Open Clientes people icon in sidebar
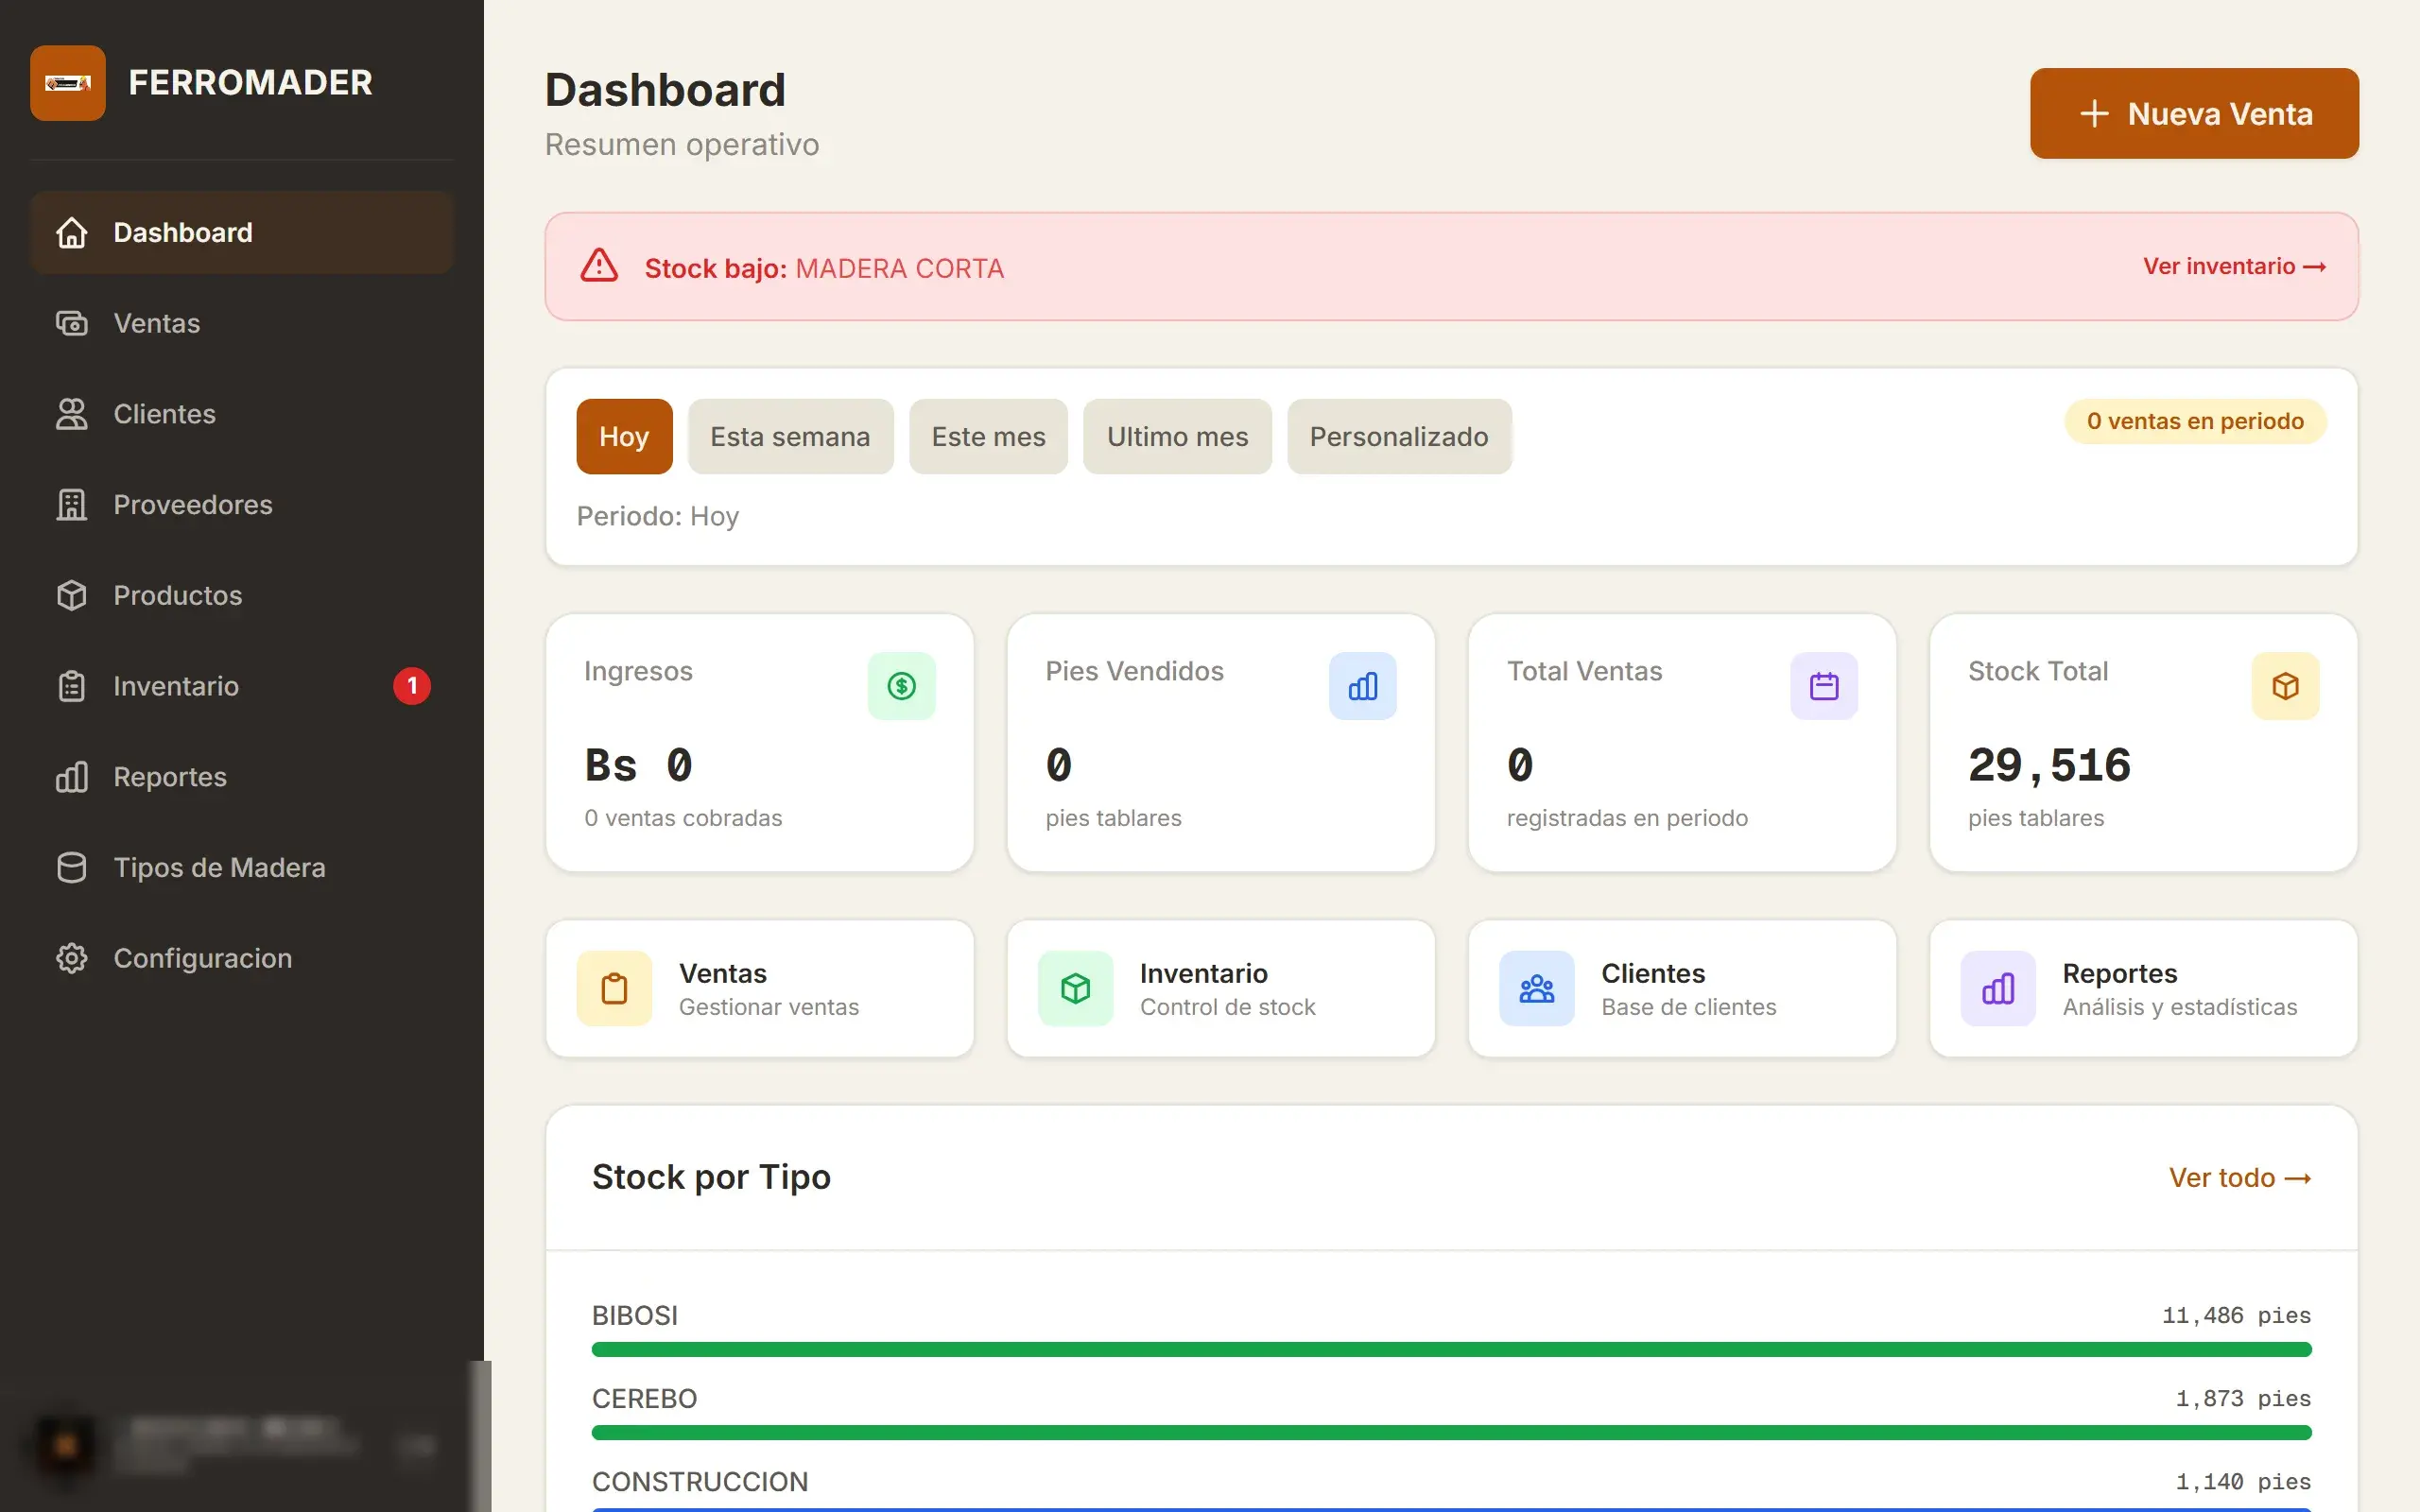 point(71,414)
